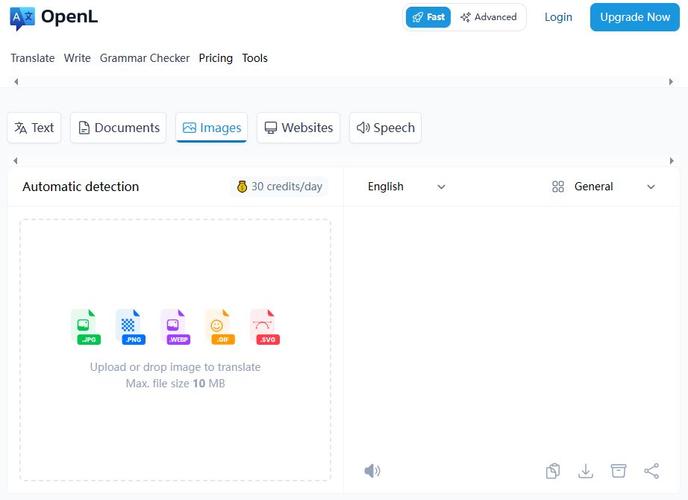Copy translation using the clipboard icon
This screenshot has height=500, width=688.
click(x=553, y=471)
